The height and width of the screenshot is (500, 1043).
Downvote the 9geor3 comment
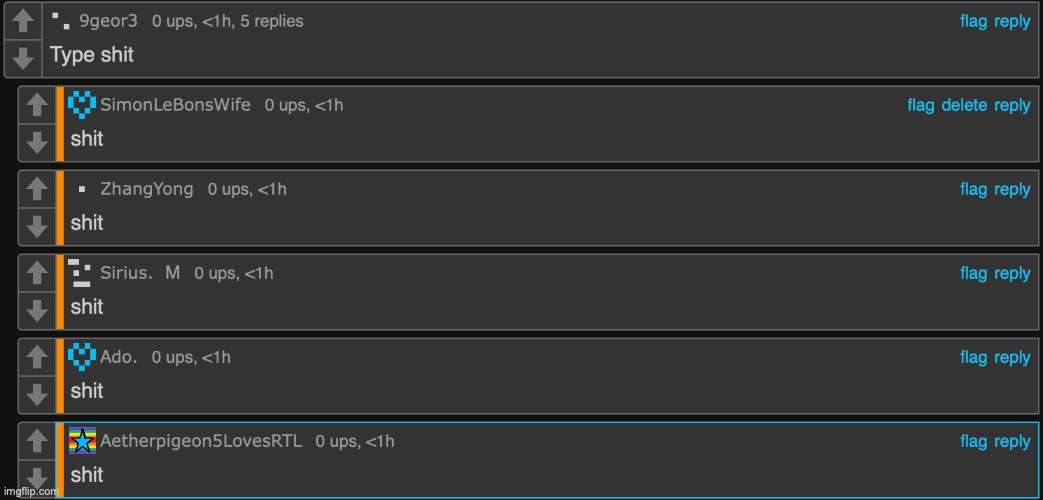click(23, 59)
